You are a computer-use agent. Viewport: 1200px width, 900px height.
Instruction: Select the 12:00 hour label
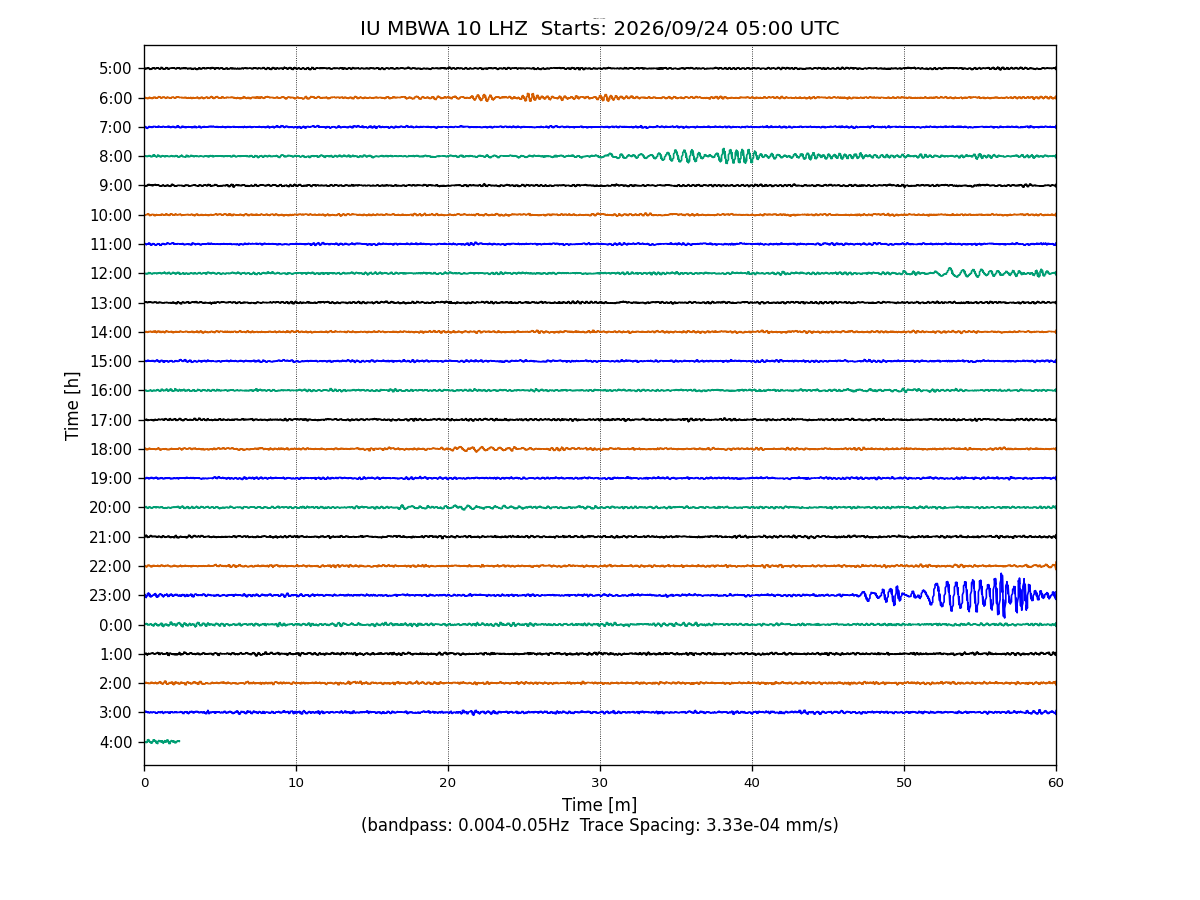(x=111, y=273)
